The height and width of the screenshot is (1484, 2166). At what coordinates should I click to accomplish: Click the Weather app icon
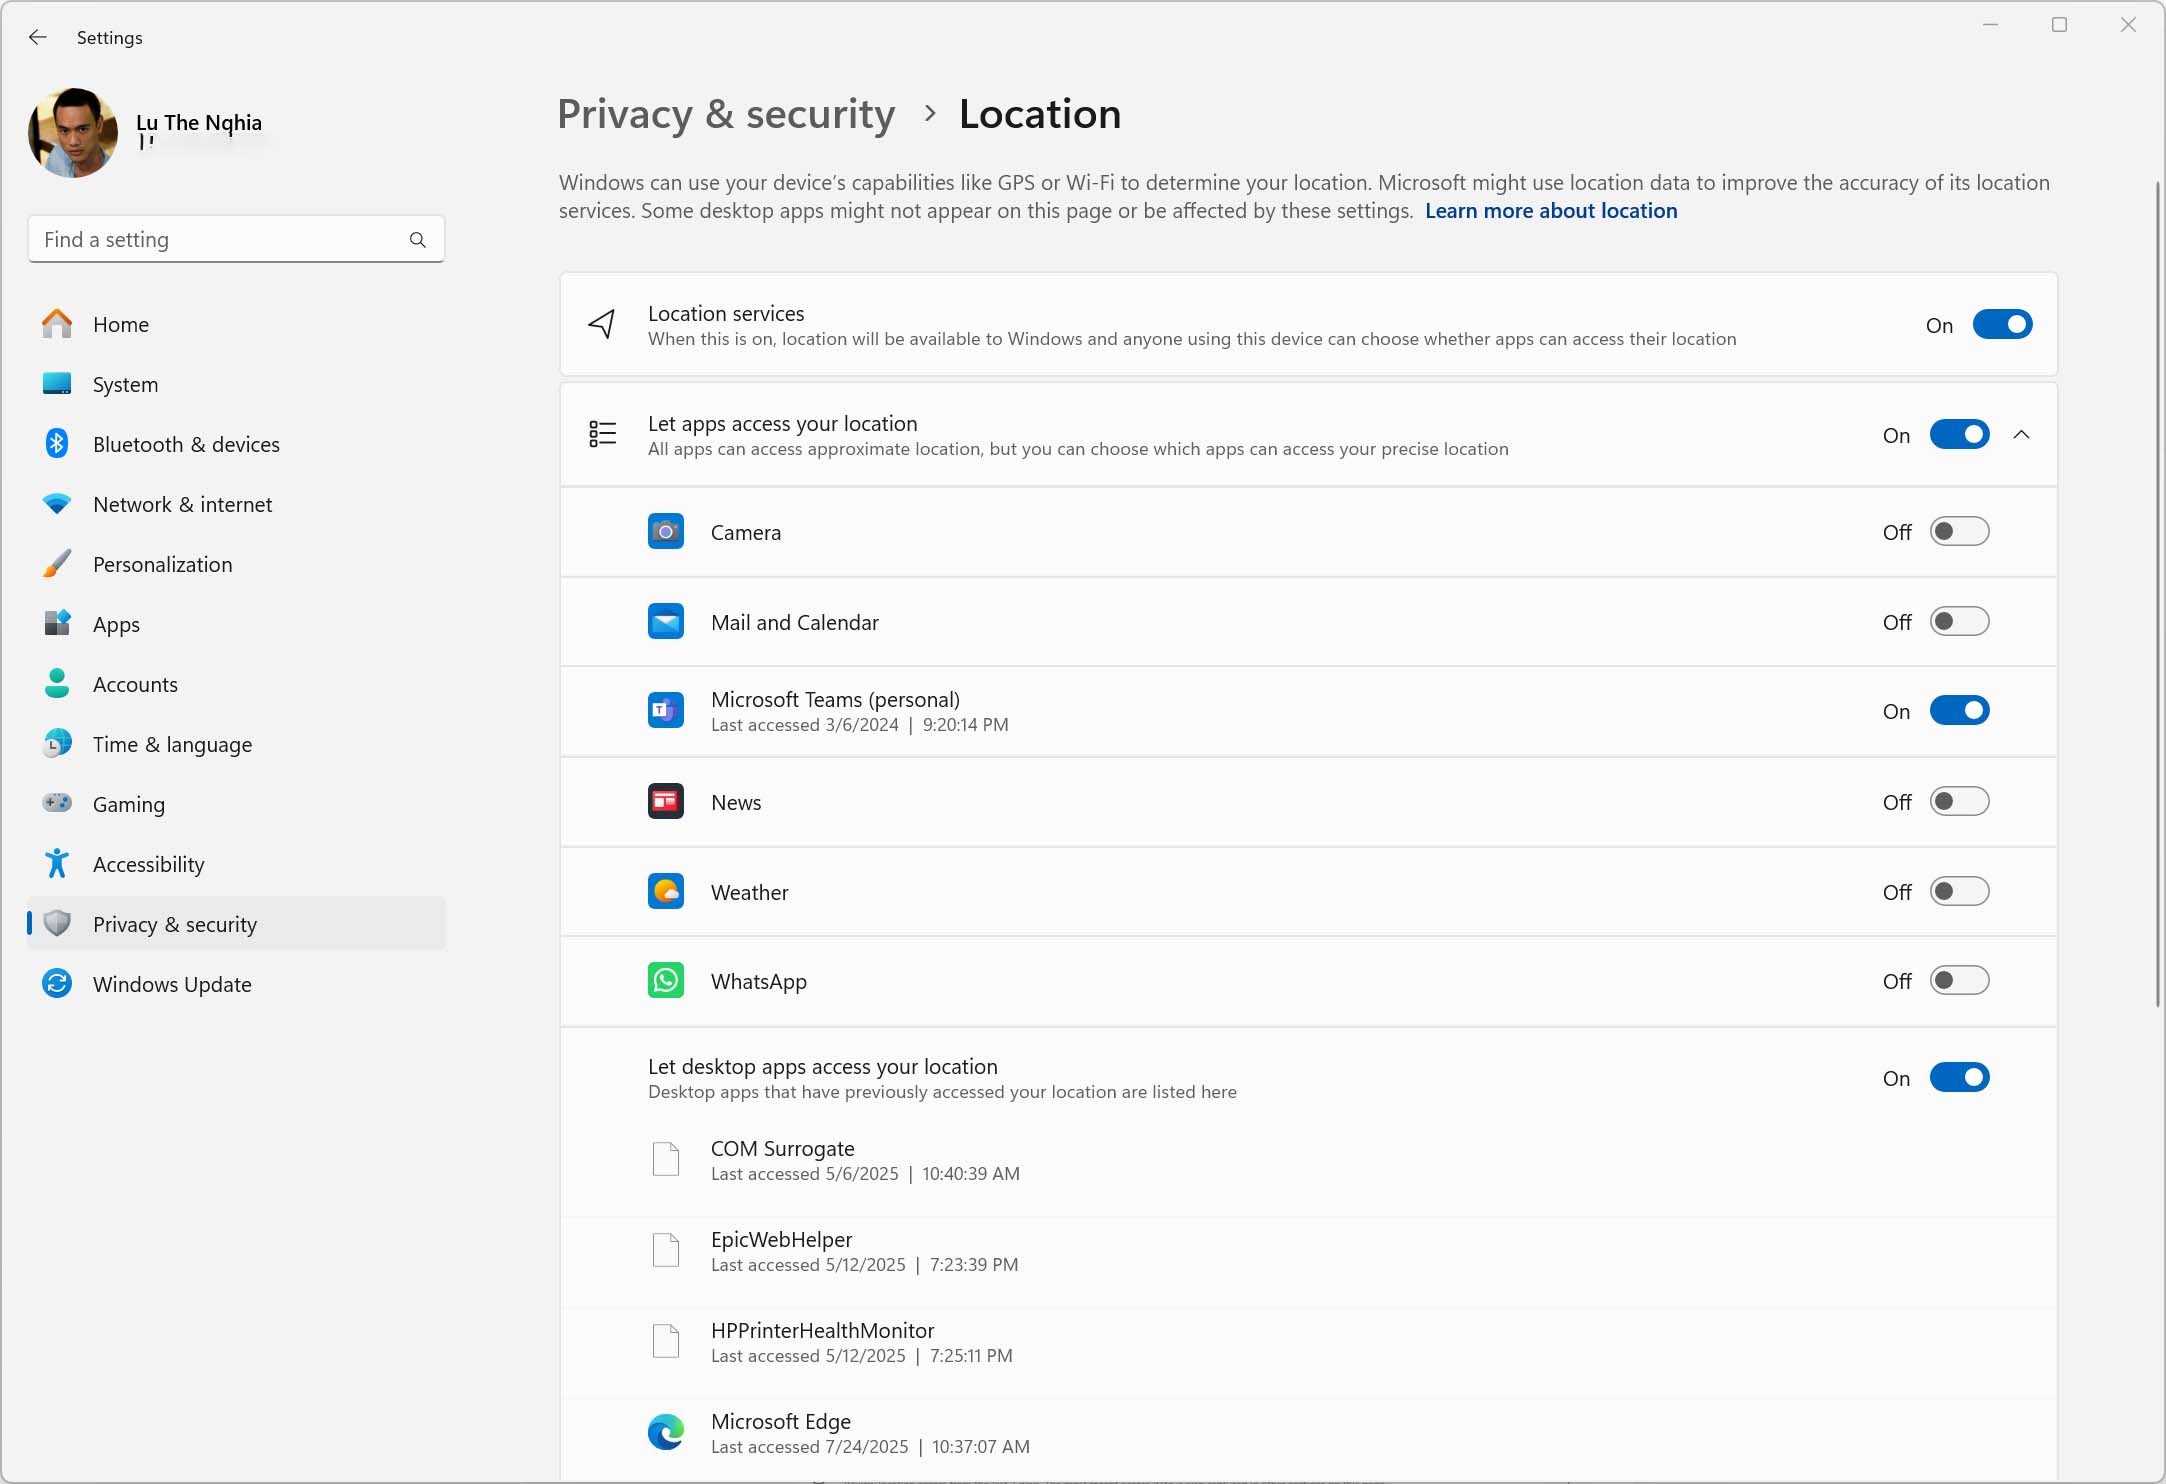pyautogui.click(x=665, y=891)
